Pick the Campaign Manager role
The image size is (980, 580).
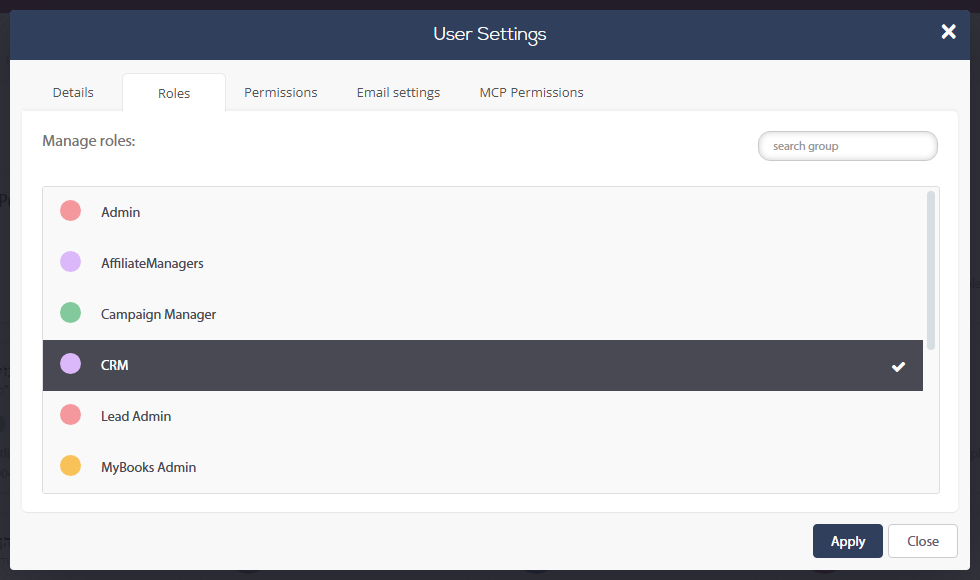click(x=482, y=314)
